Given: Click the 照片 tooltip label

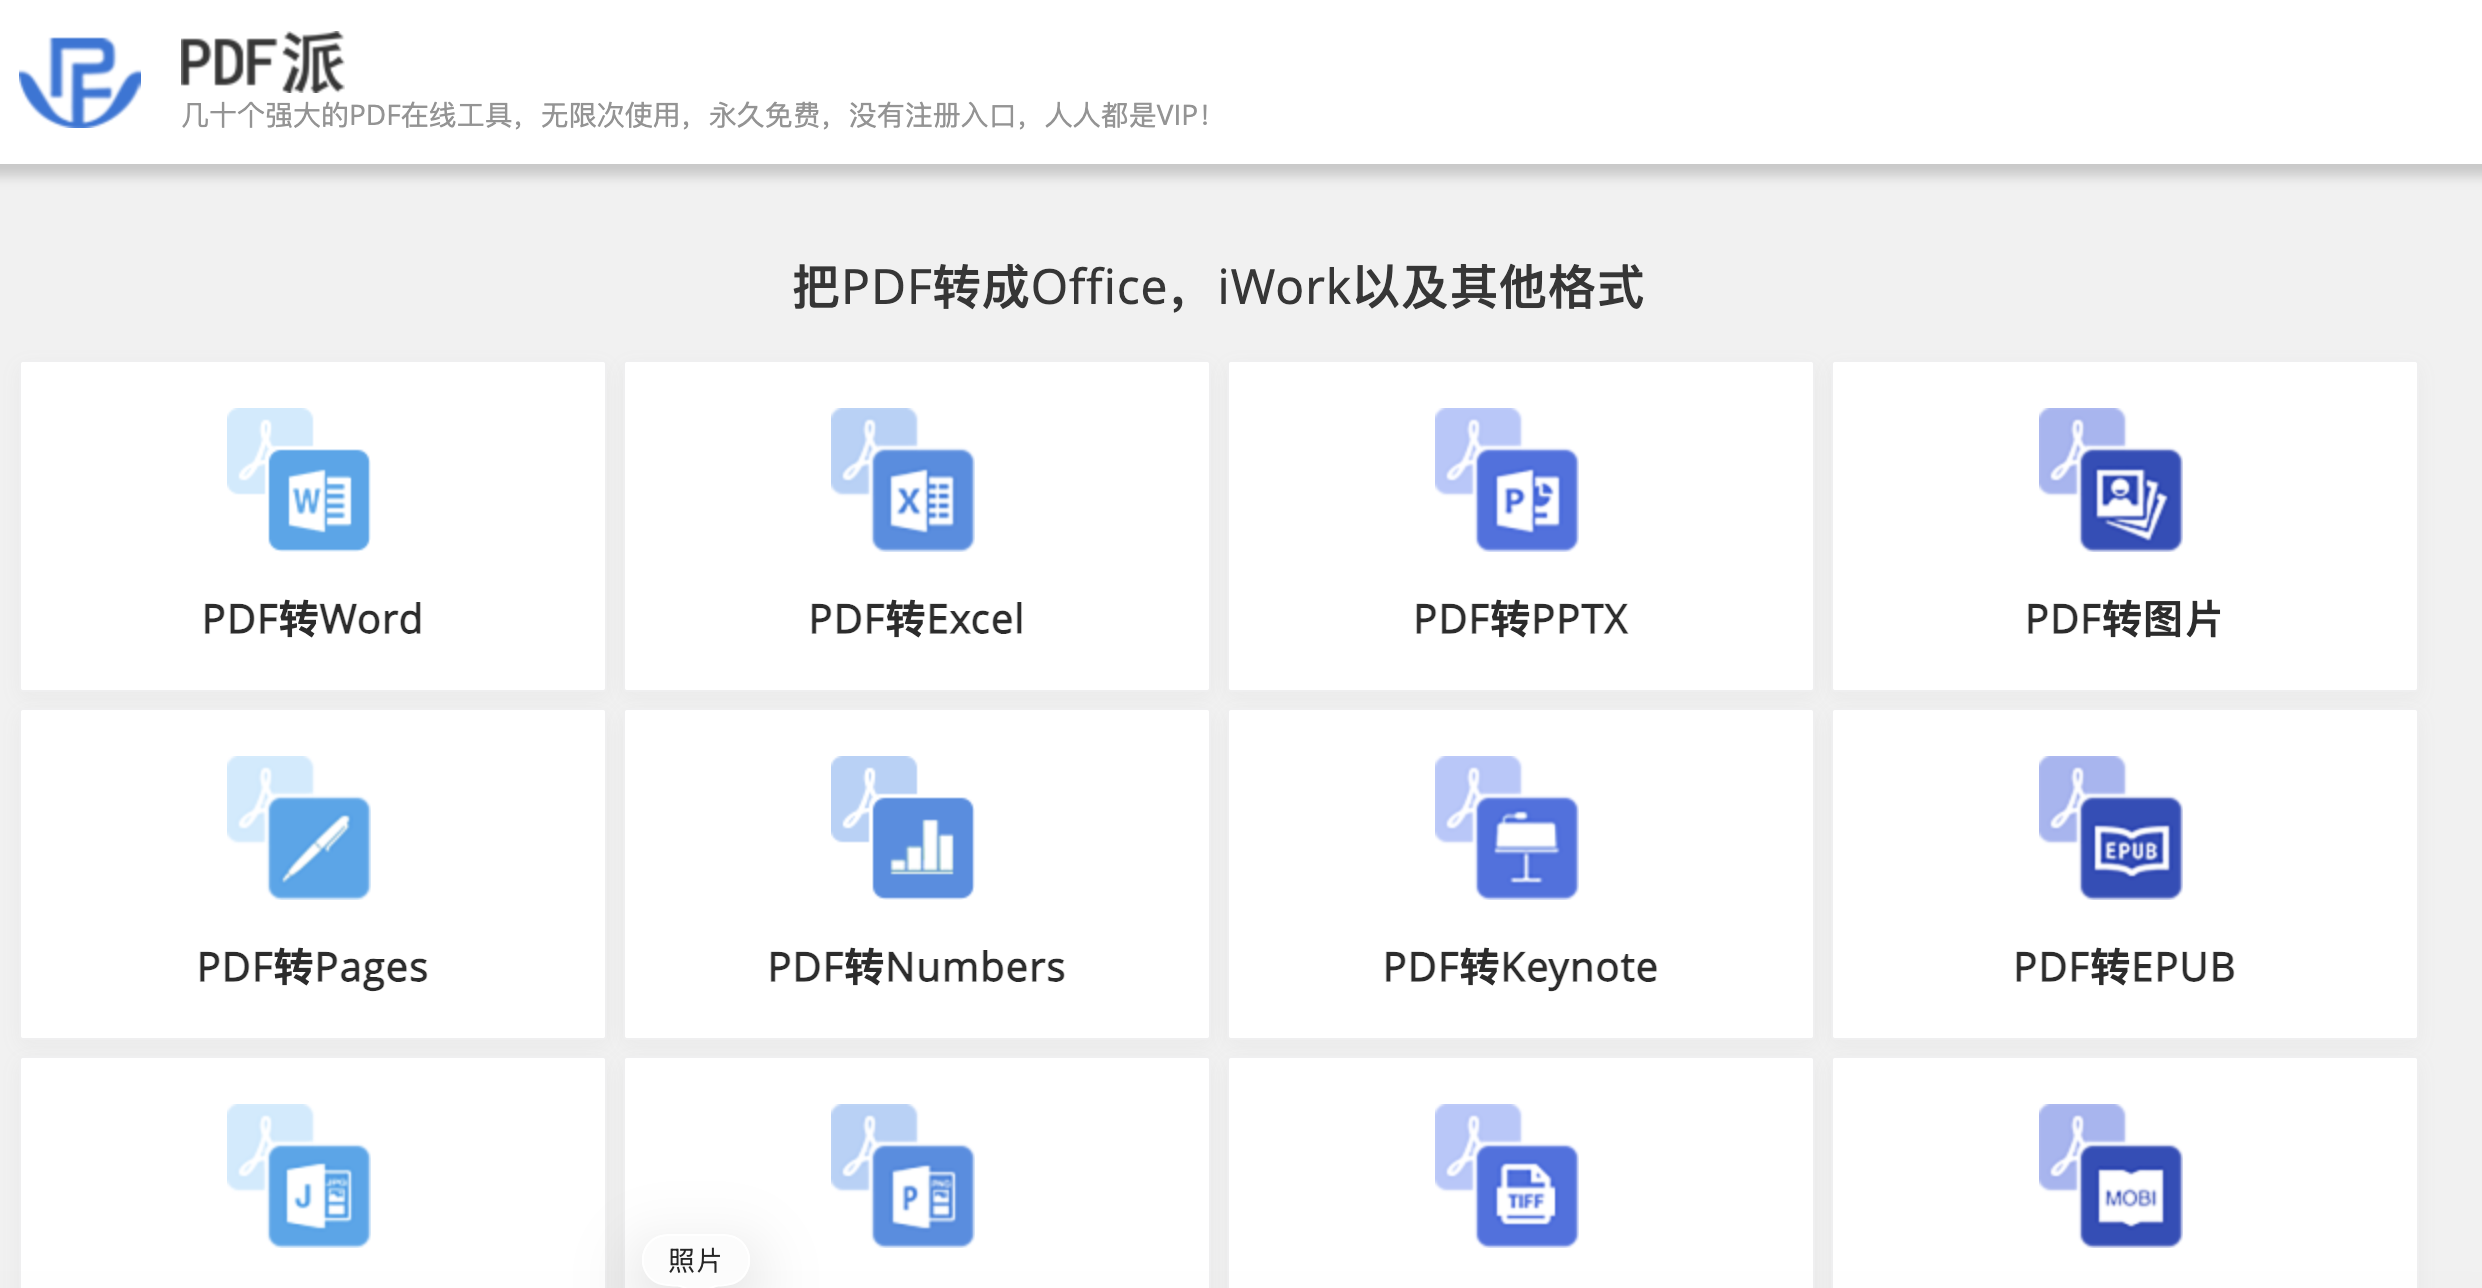Looking at the screenshot, I should pos(694,1260).
